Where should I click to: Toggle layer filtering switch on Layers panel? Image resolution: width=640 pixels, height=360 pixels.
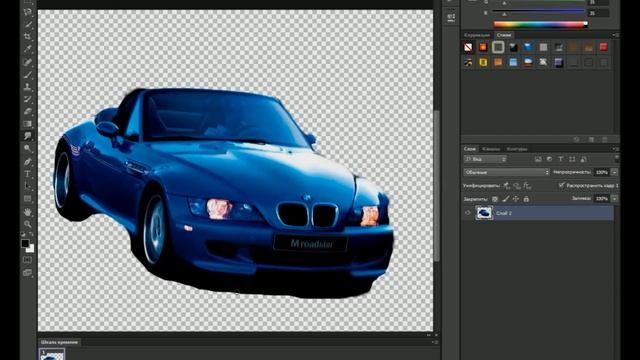(x=617, y=158)
